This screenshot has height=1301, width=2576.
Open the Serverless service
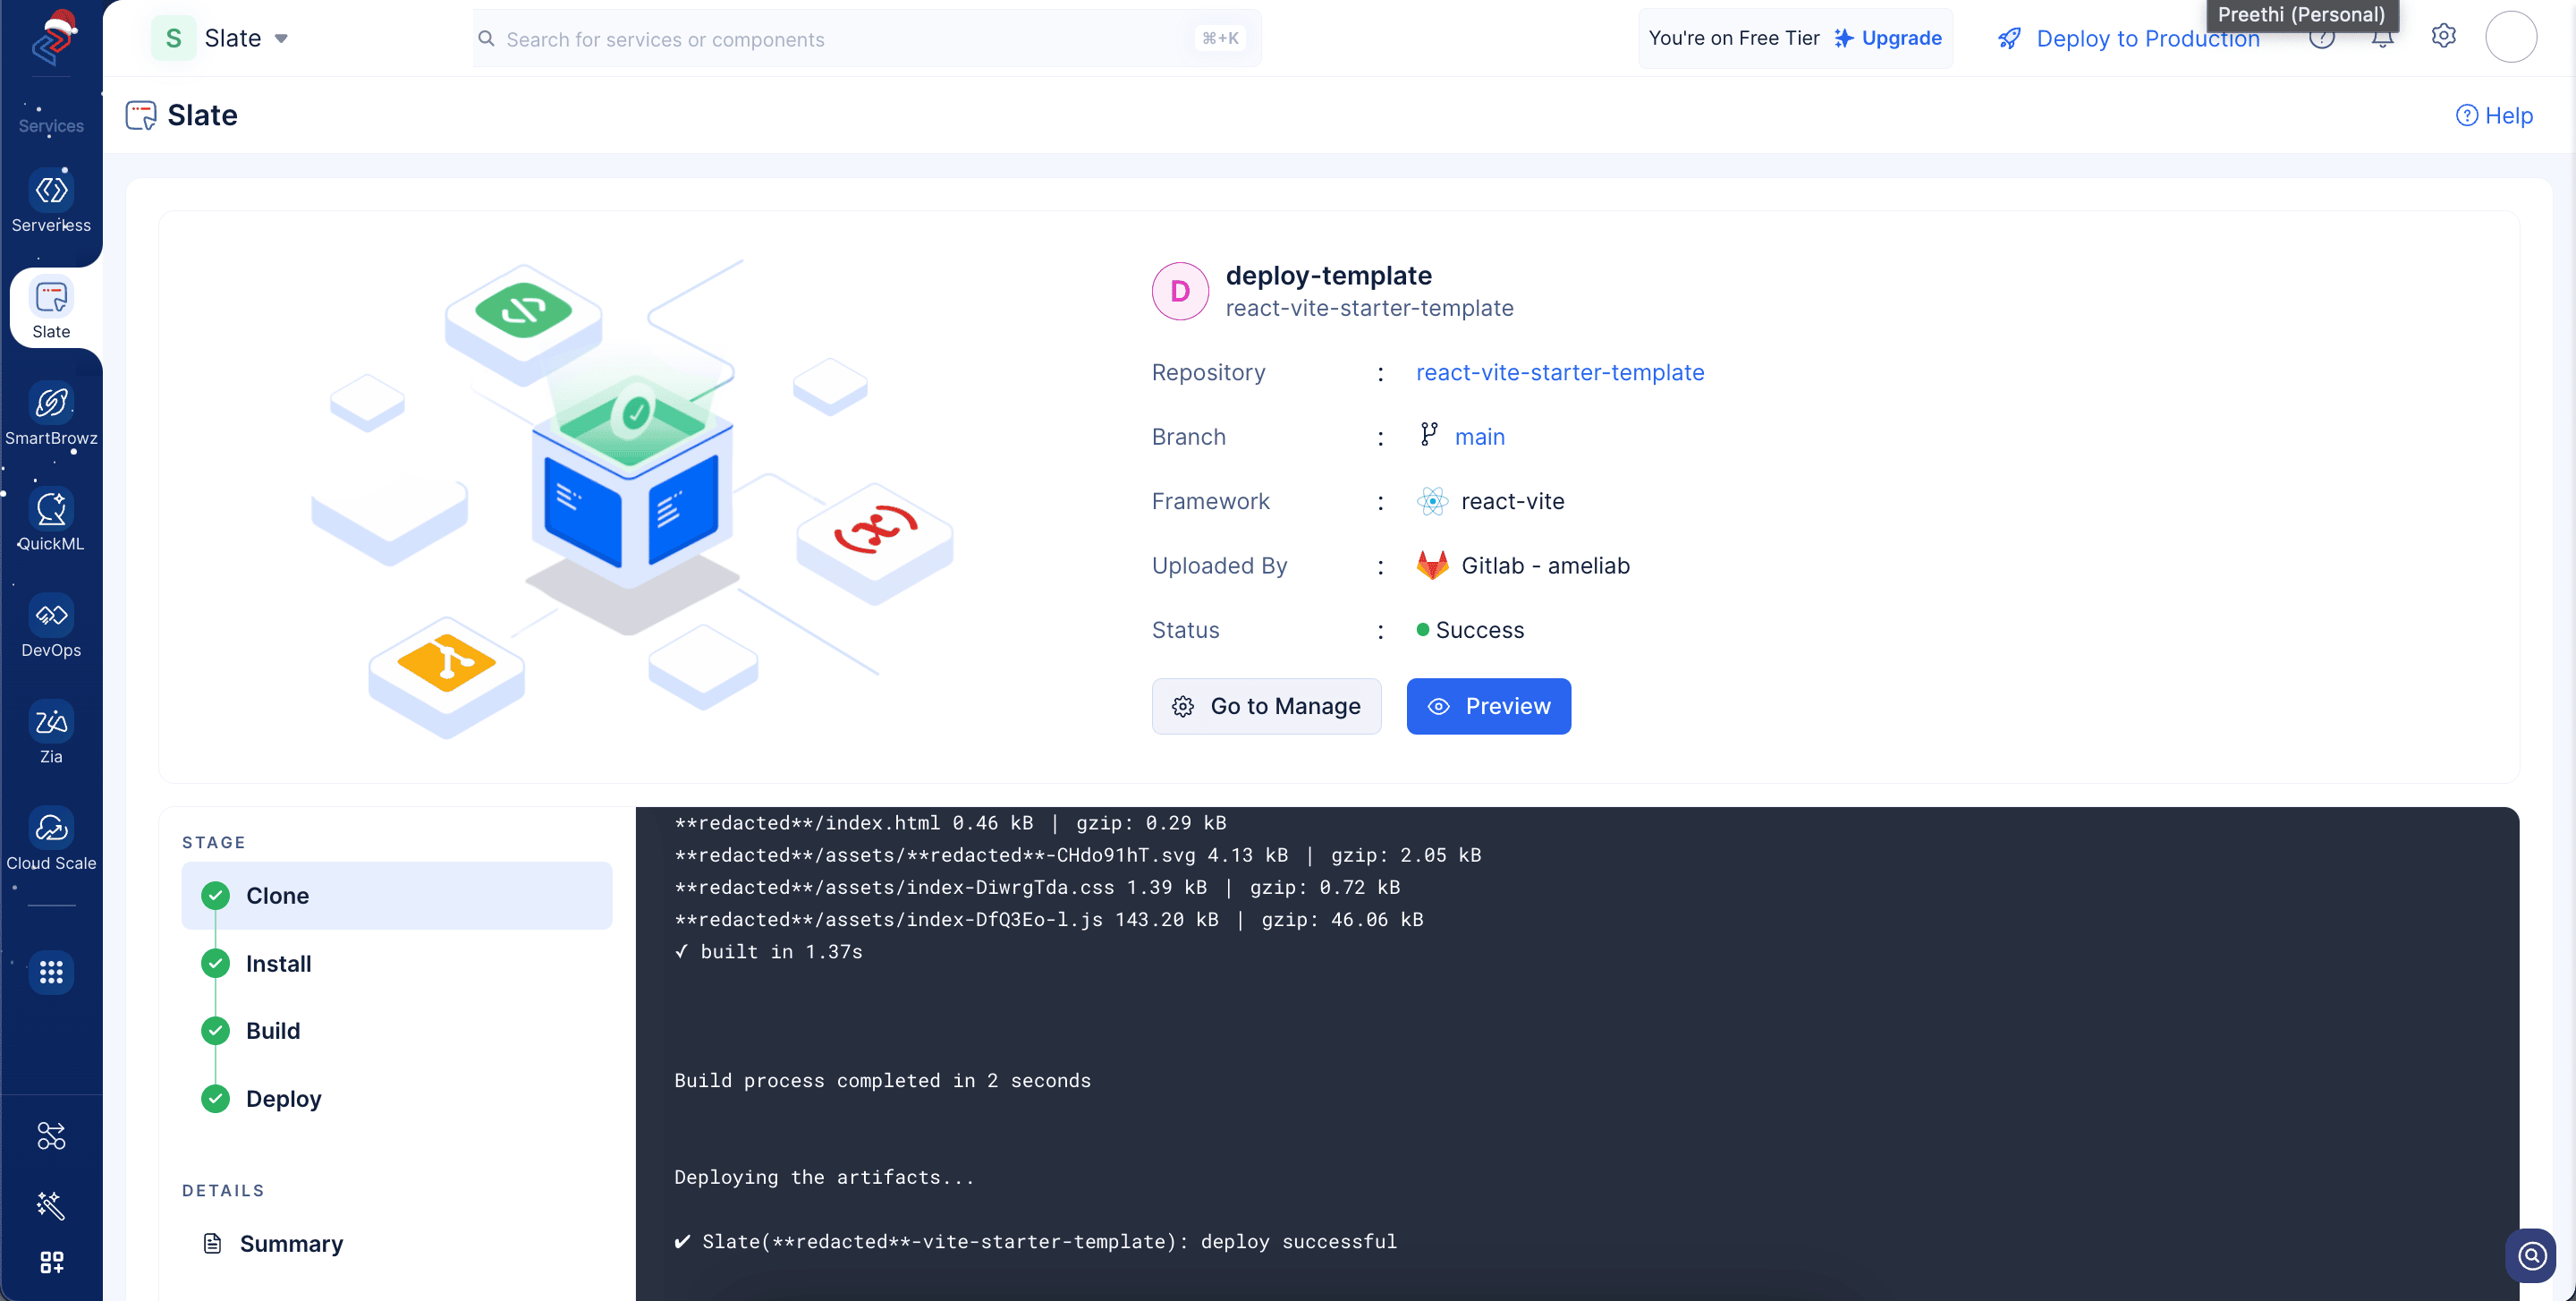(x=51, y=203)
